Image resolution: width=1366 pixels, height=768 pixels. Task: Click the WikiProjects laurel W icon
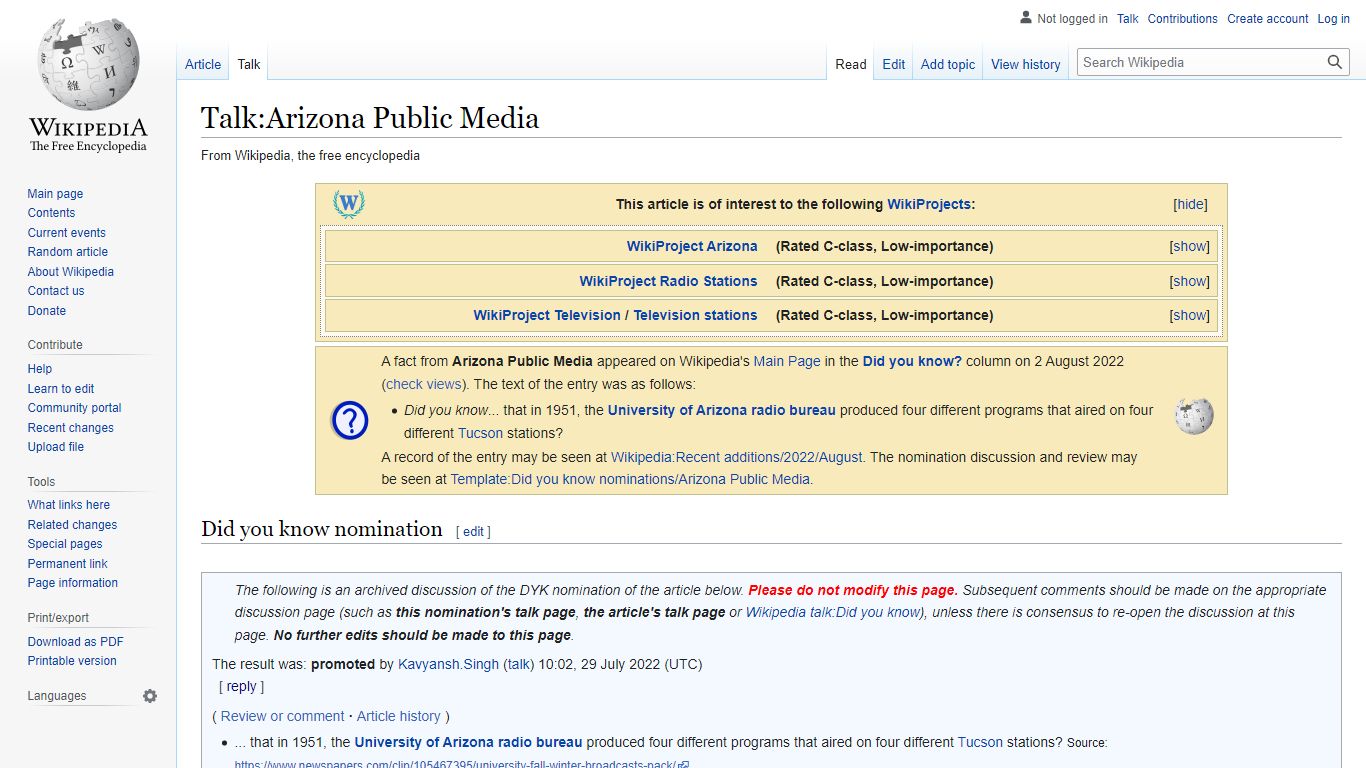pos(349,204)
